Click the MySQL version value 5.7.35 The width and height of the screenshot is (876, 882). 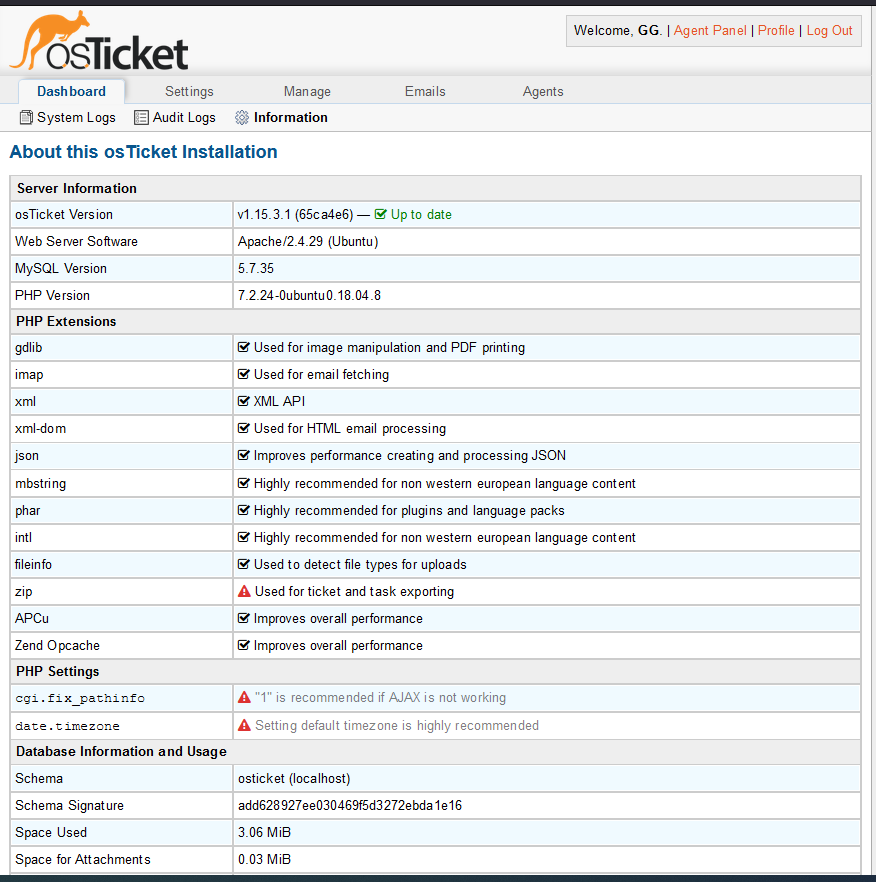click(x=255, y=268)
